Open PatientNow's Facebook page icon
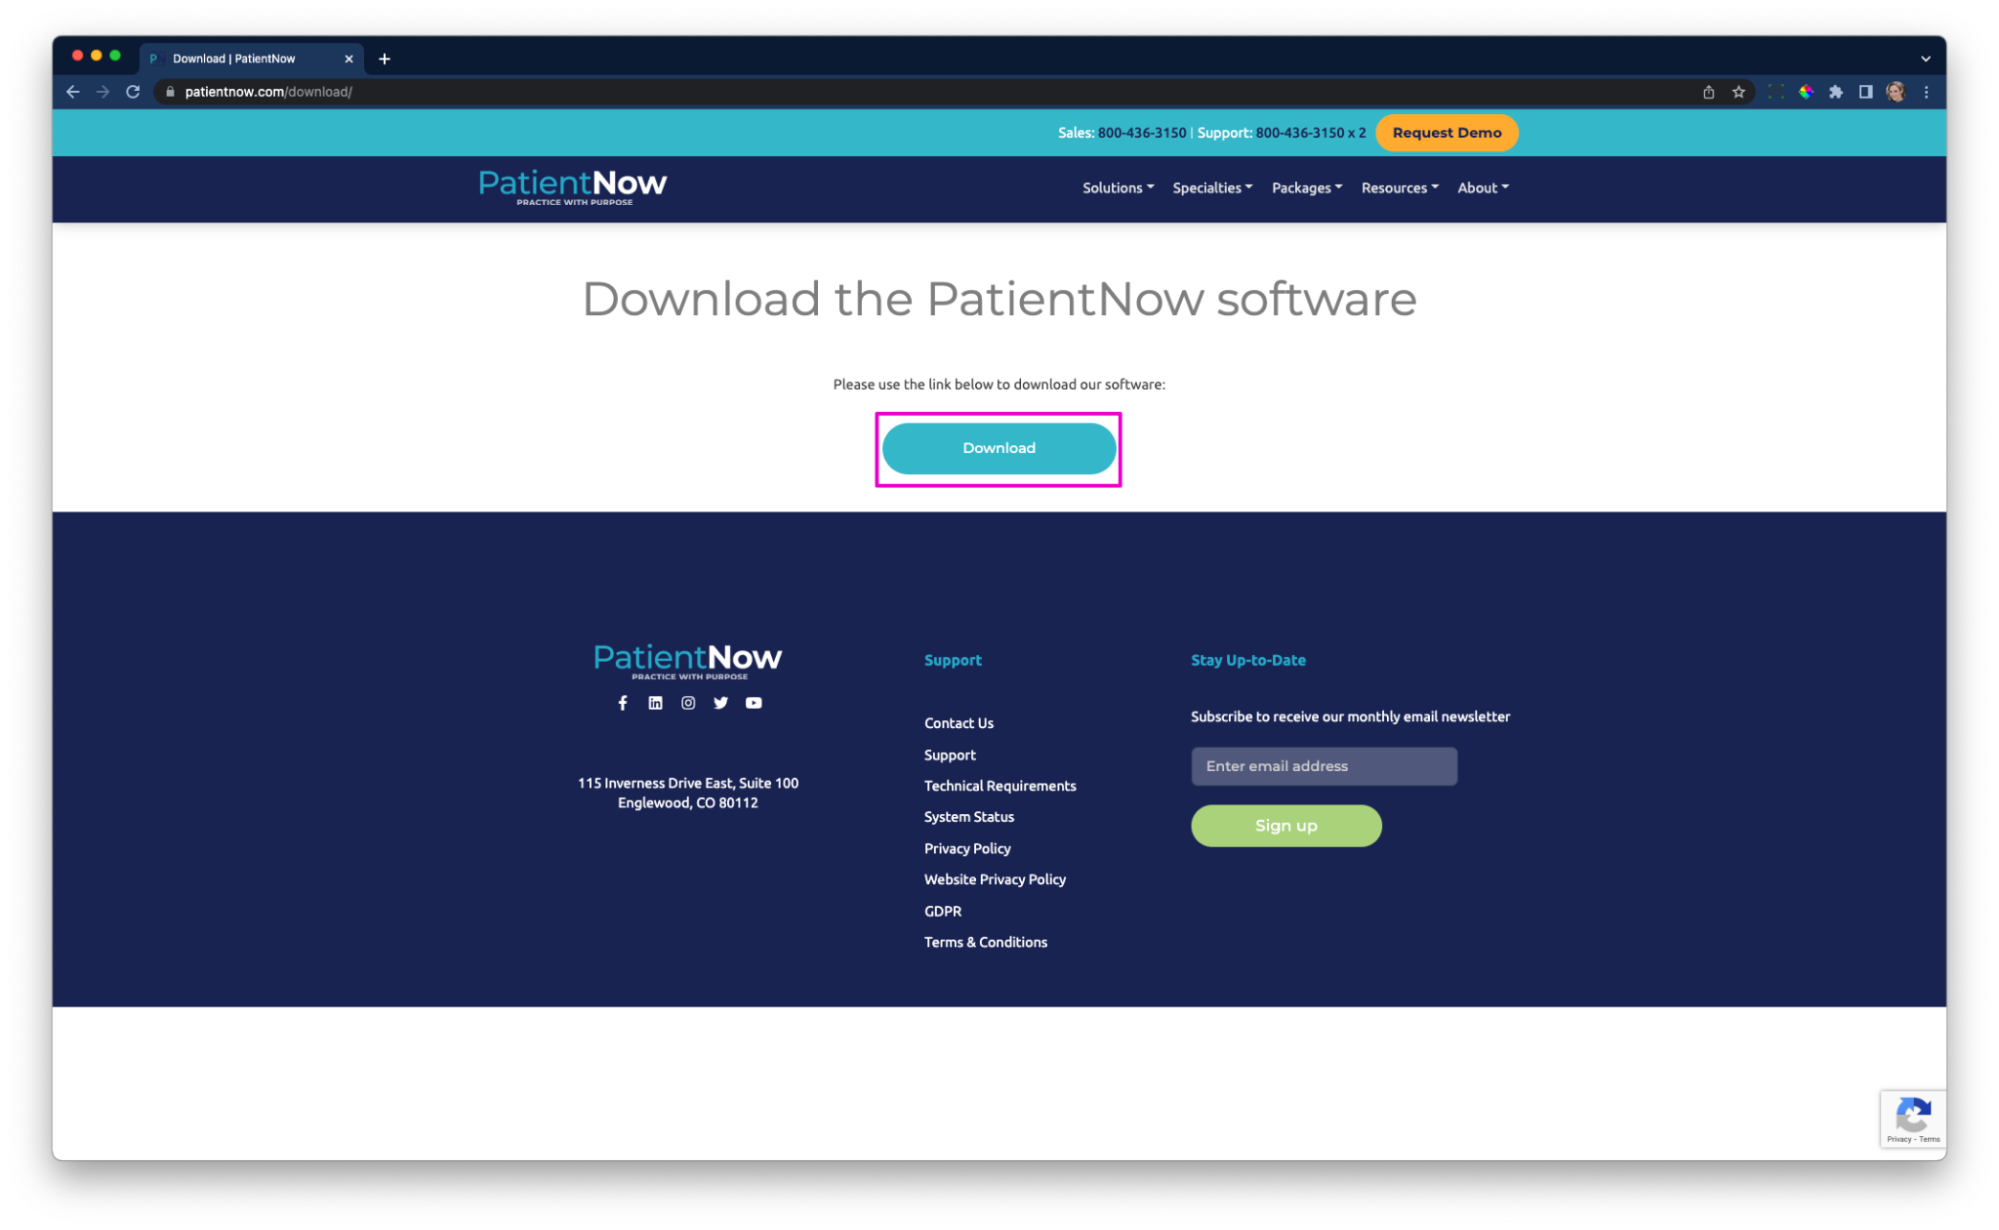The height and width of the screenshot is (1230, 1999). pos(622,703)
